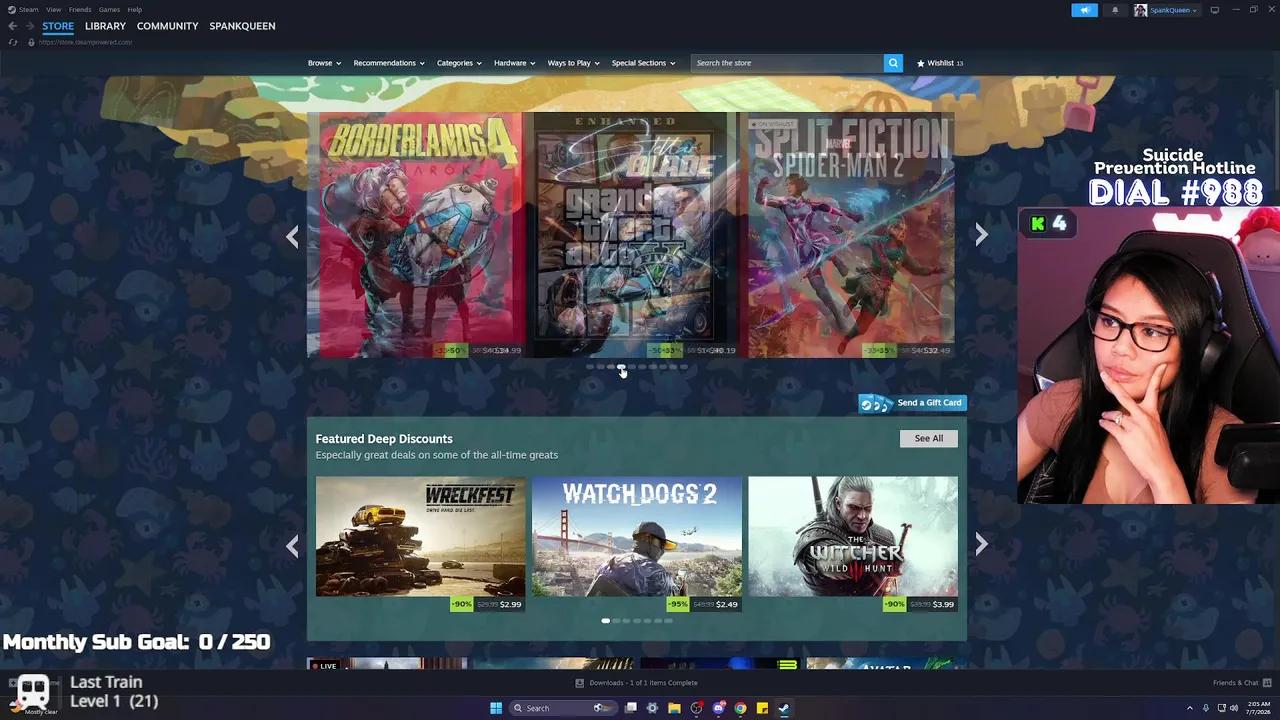Go back using the Steam back arrow
This screenshot has height=720, width=1280.
12,26
